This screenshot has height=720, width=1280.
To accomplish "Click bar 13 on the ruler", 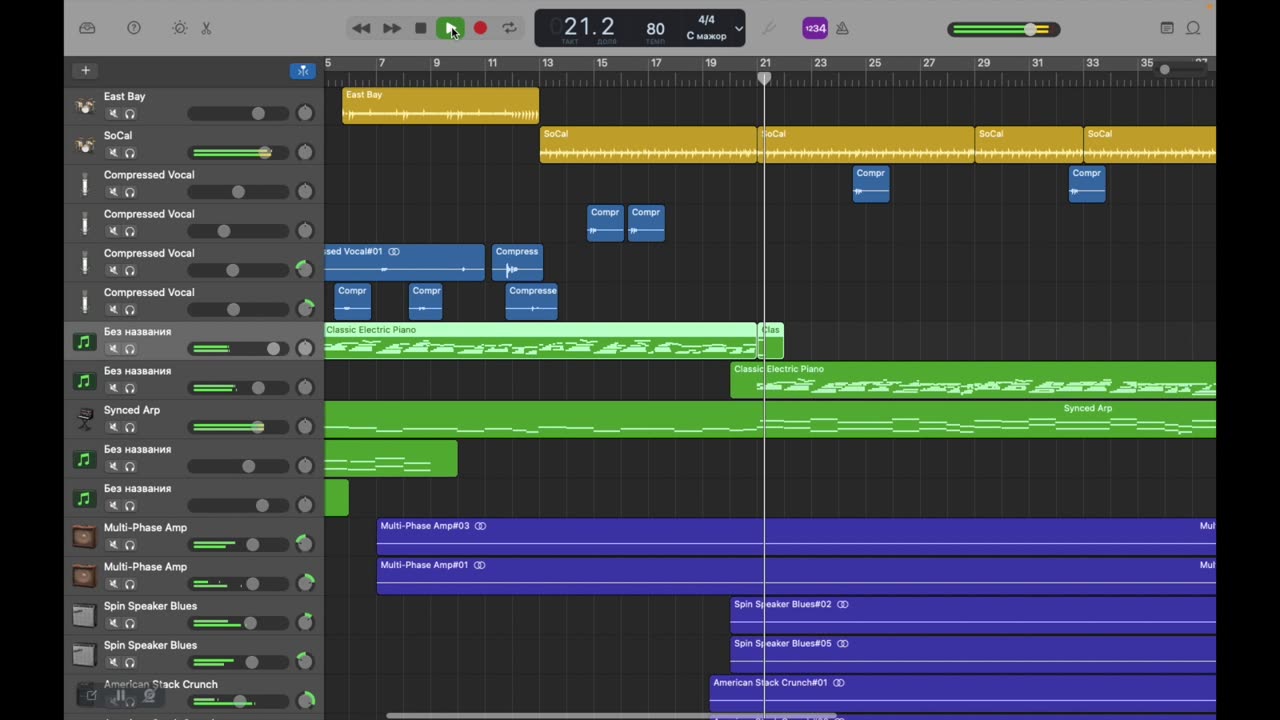I will pos(547,63).
